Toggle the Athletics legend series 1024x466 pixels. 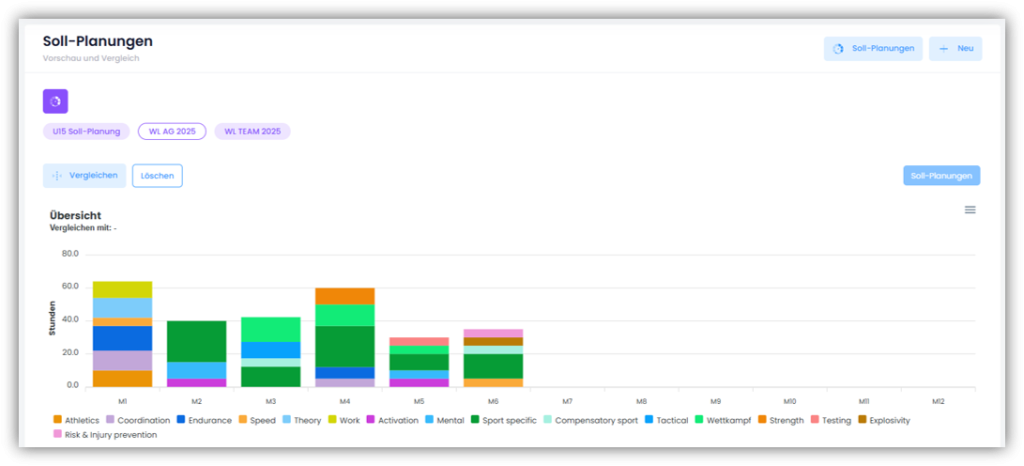point(76,421)
